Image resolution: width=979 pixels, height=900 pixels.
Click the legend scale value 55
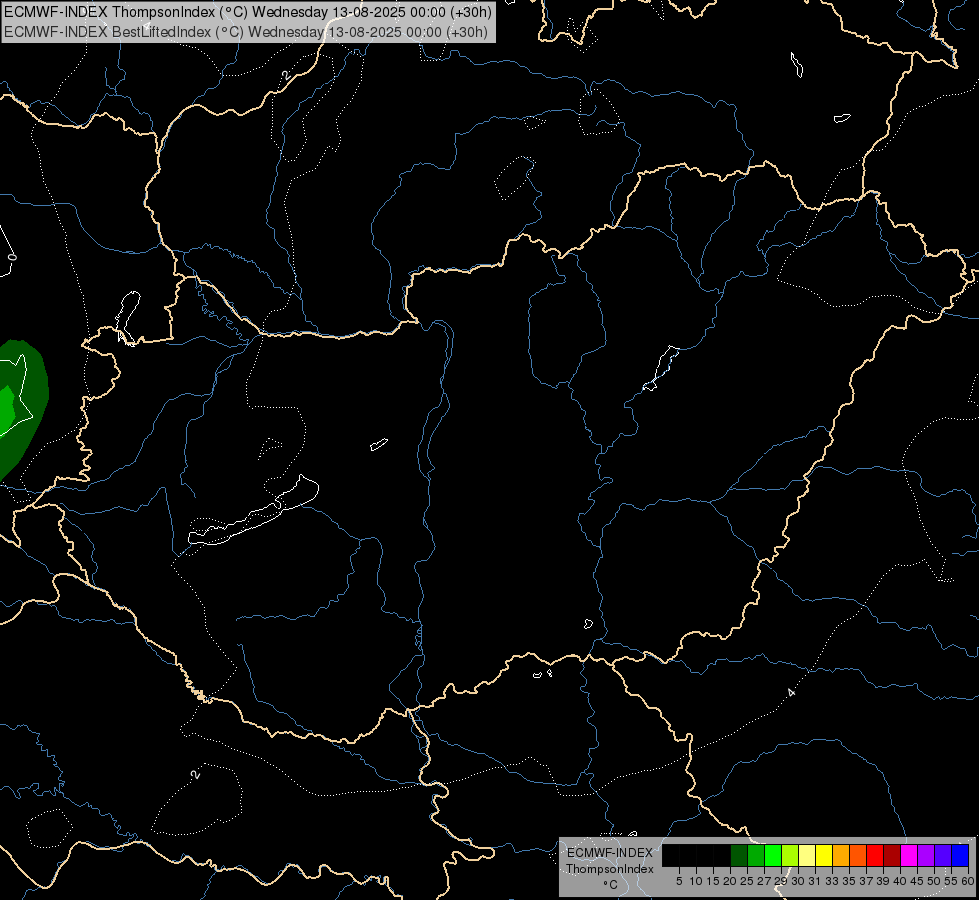(951, 881)
